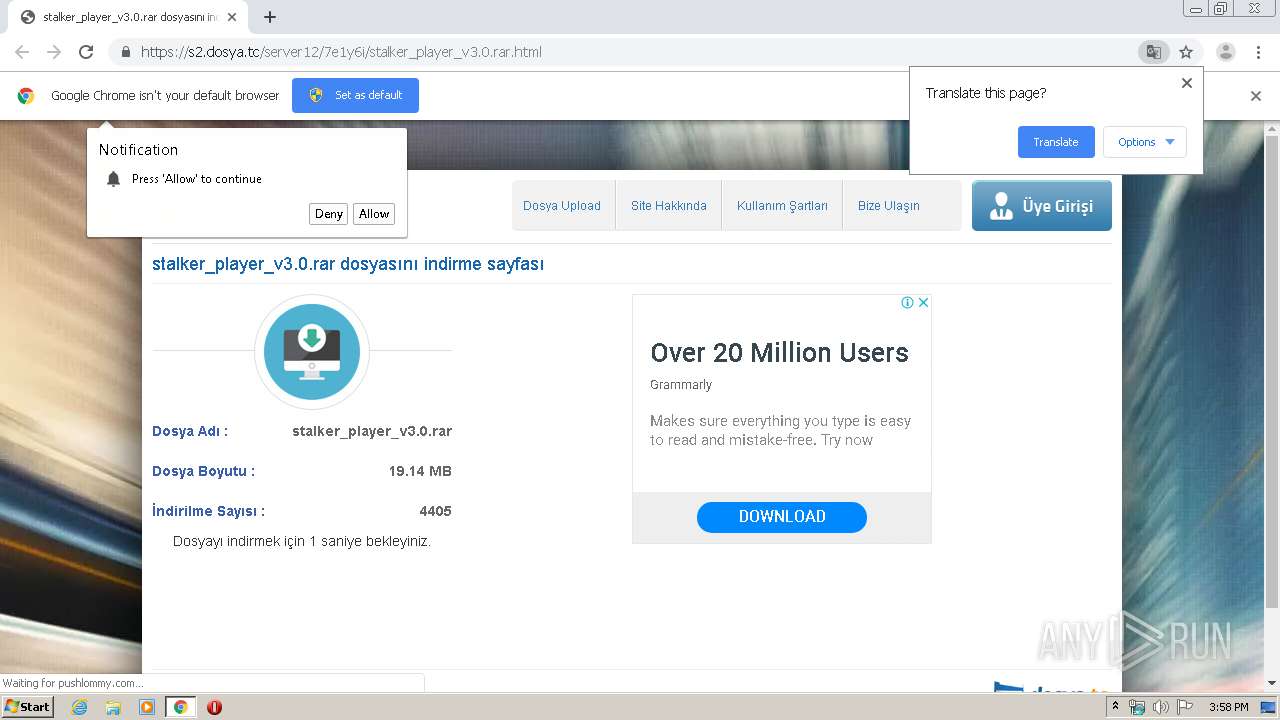Click the Translate button

[1056, 142]
